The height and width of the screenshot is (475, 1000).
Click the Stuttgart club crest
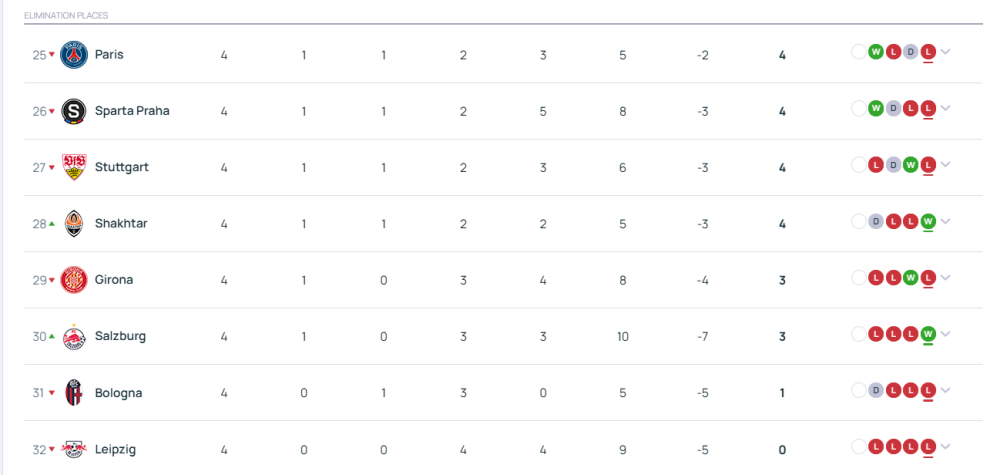(74, 167)
